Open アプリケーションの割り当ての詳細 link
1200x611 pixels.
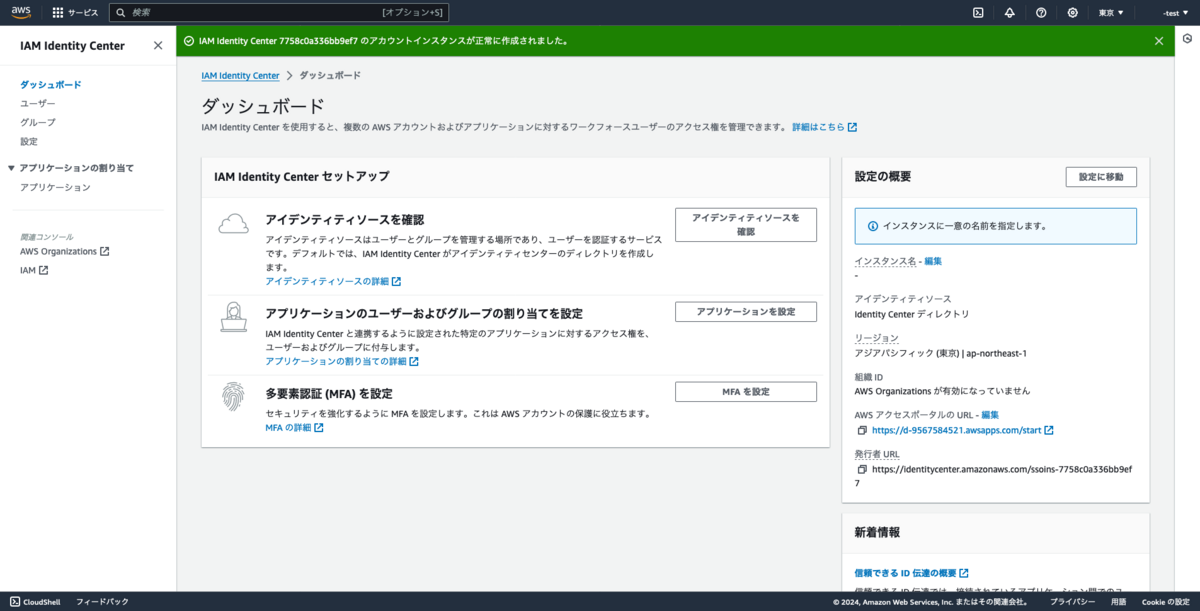click(x=342, y=361)
